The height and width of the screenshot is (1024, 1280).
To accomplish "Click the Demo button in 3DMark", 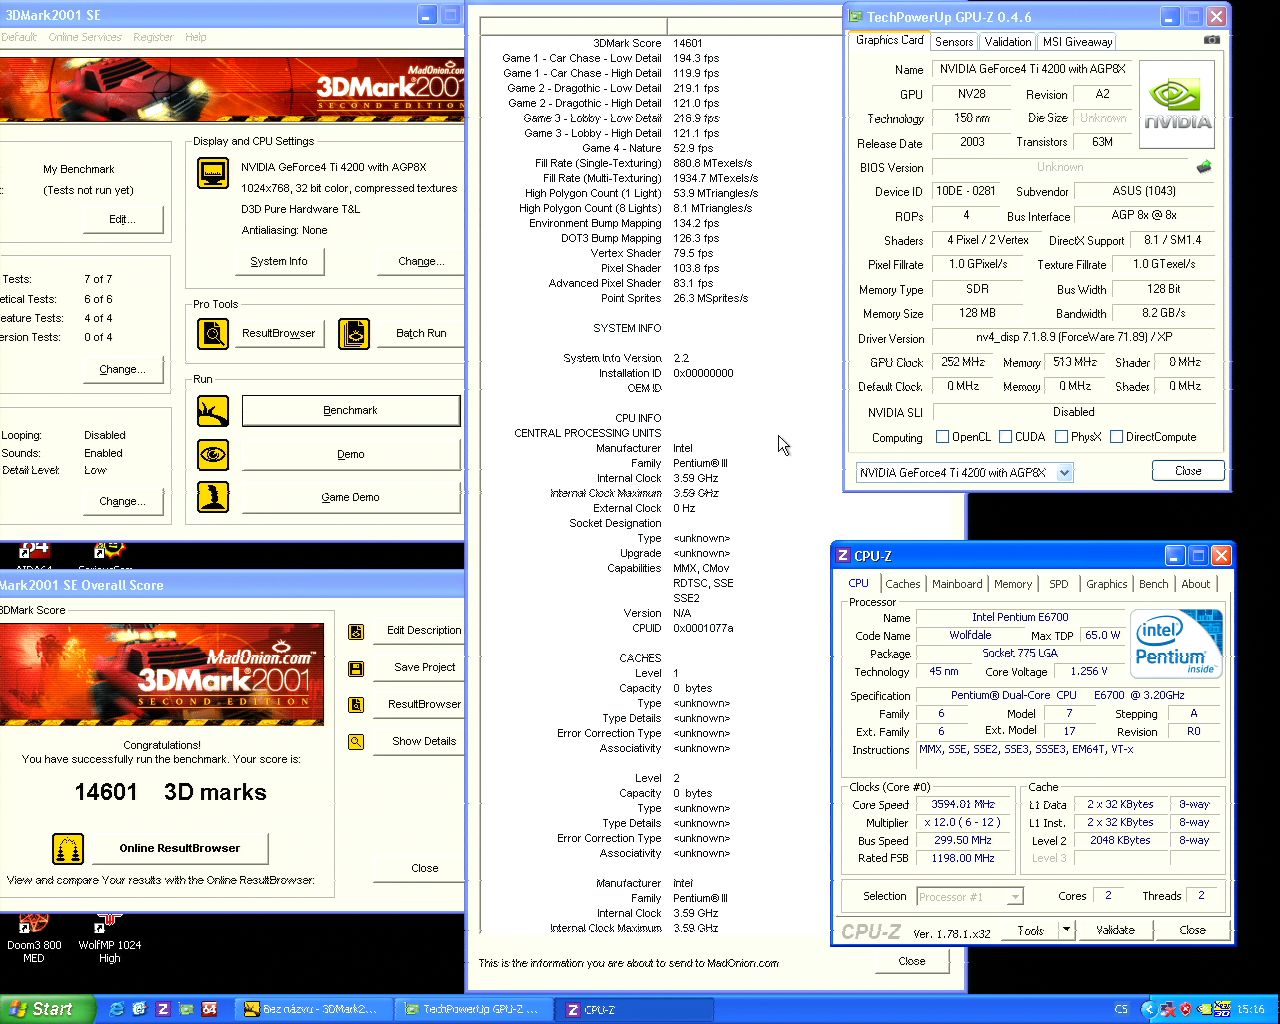I will (x=350, y=454).
